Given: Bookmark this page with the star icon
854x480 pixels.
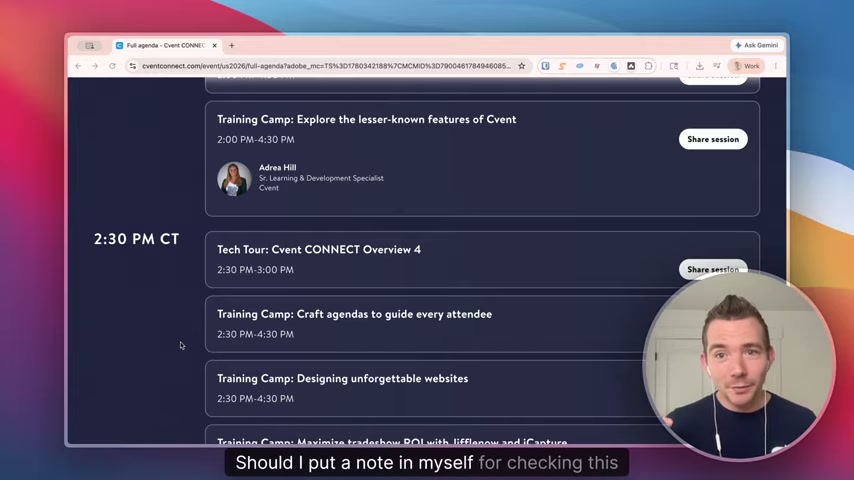Looking at the screenshot, I should [x=522, y=66].
